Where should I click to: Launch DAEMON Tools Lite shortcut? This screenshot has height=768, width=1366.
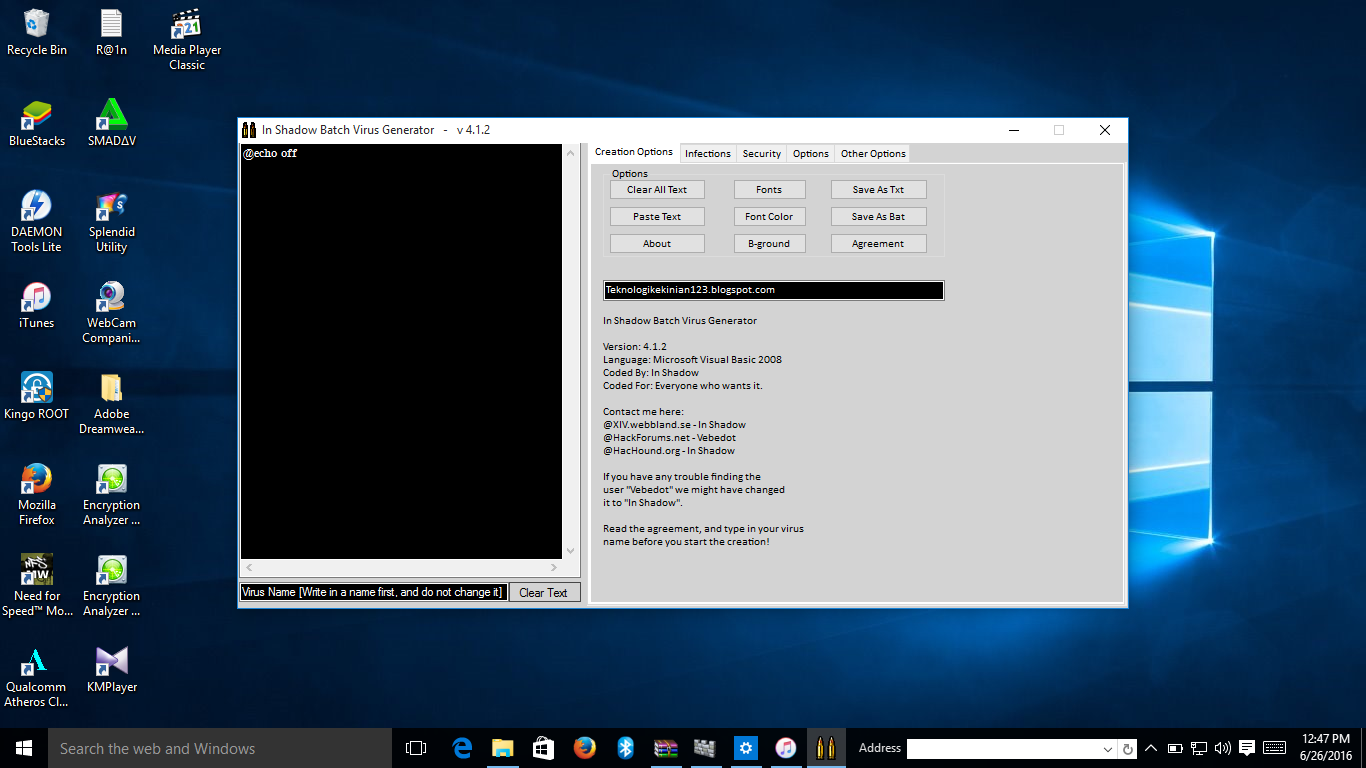click(x=37, y=222)
